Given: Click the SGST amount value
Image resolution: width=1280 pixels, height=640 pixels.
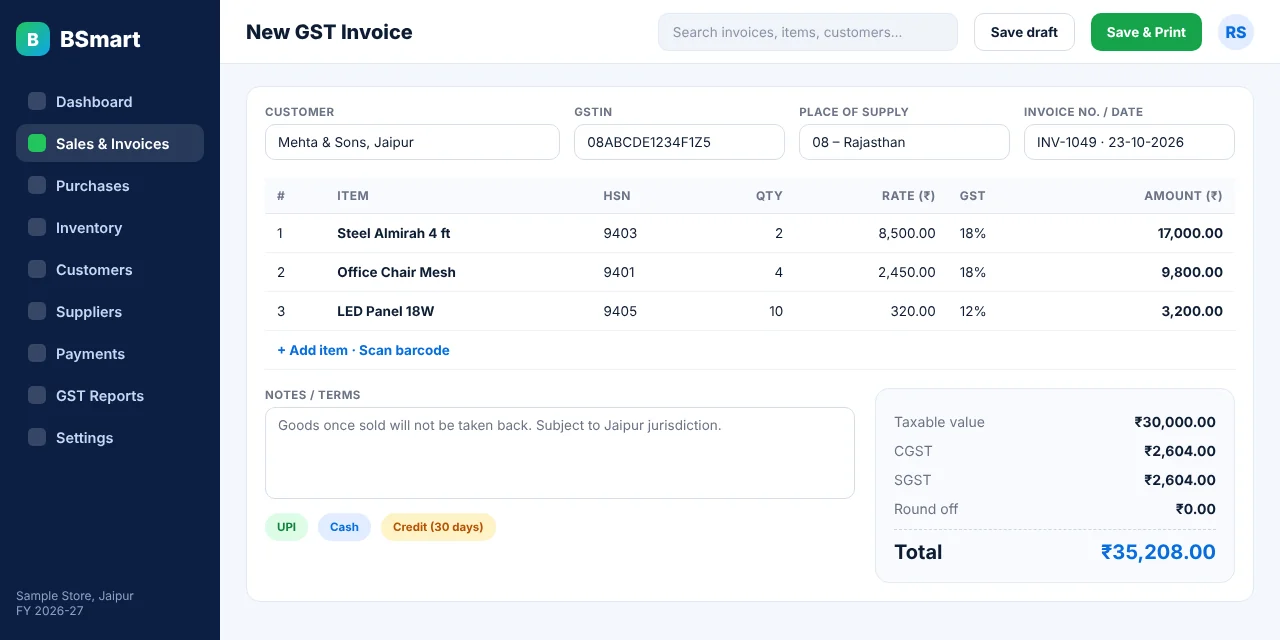Looking at the screenshot, I should (x=1180, y=480).
